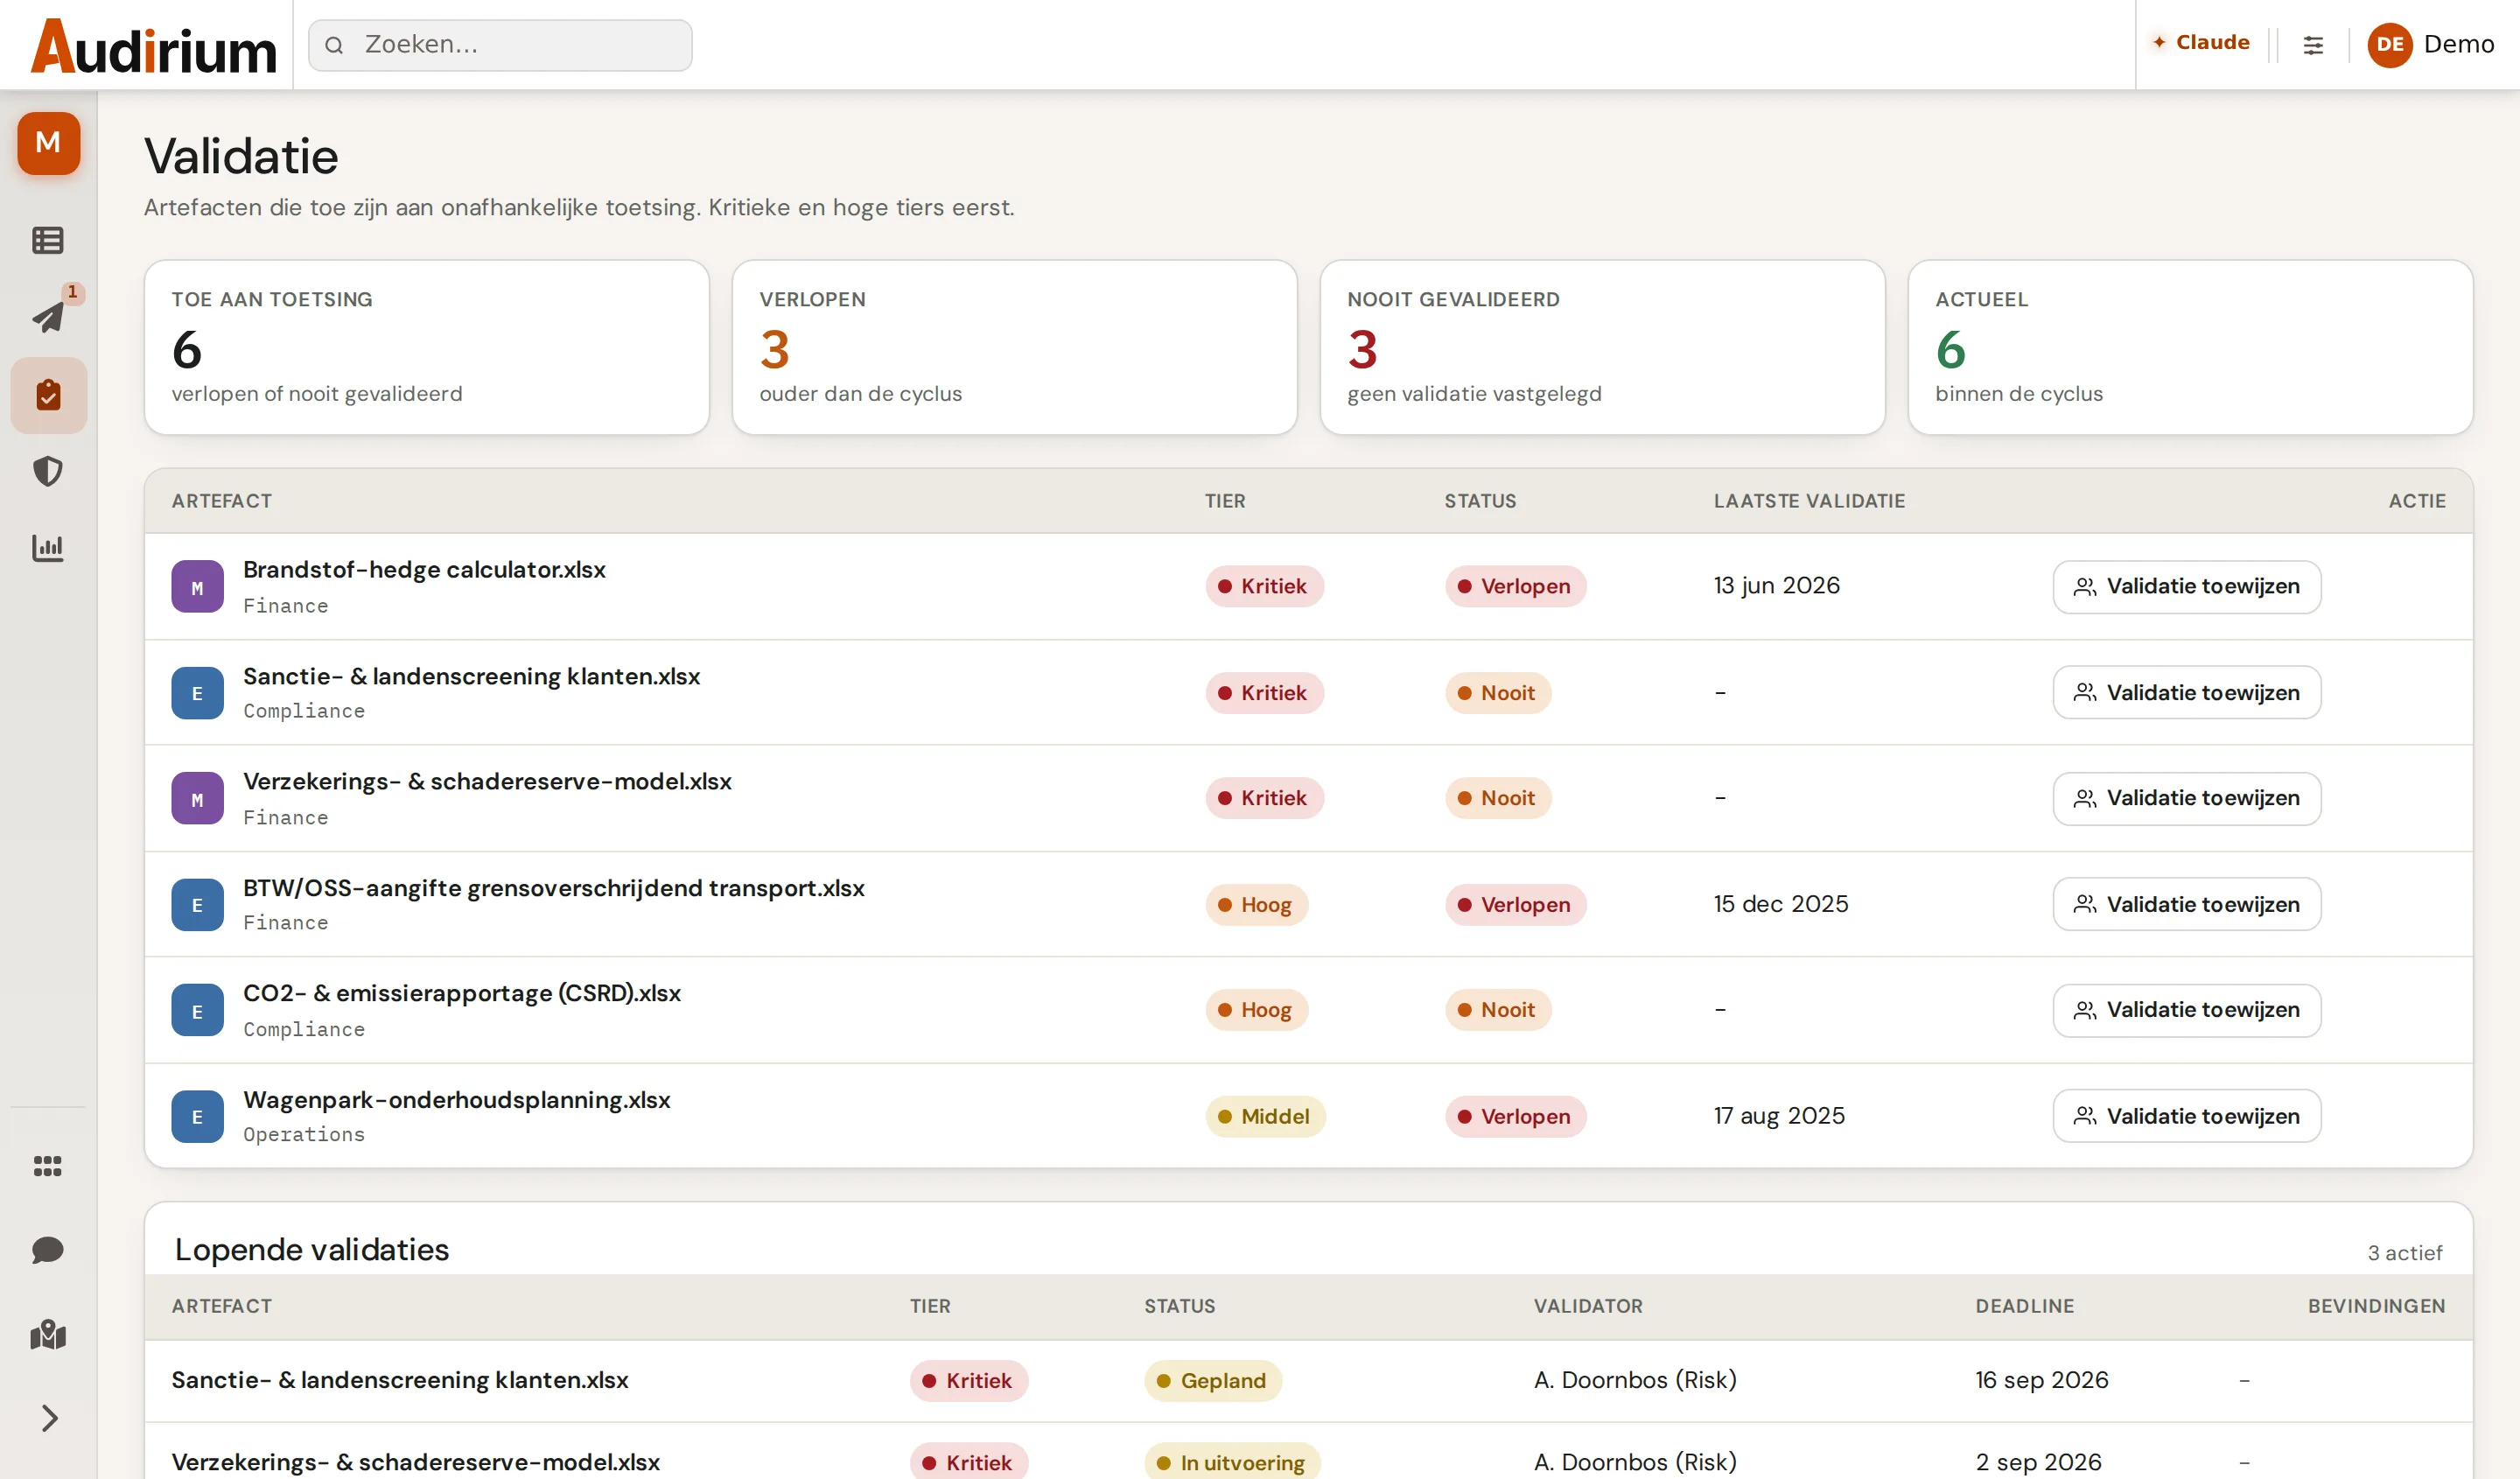Click the blue E badge for BTW/OSS-aangifte
The image size is (2520, 1479).
tap(197, 904)
